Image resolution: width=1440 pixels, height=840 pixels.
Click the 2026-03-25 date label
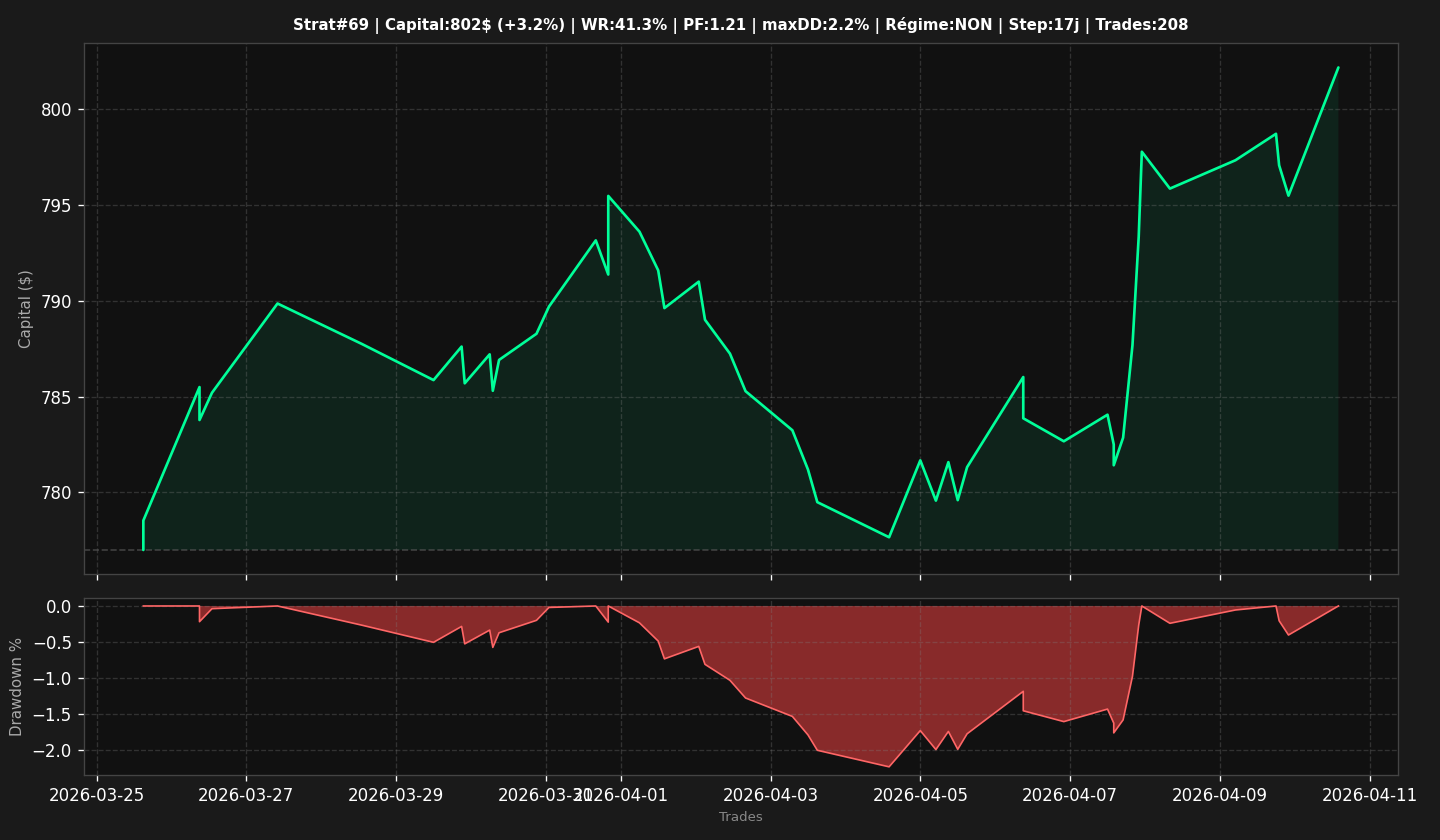point(97,796)
